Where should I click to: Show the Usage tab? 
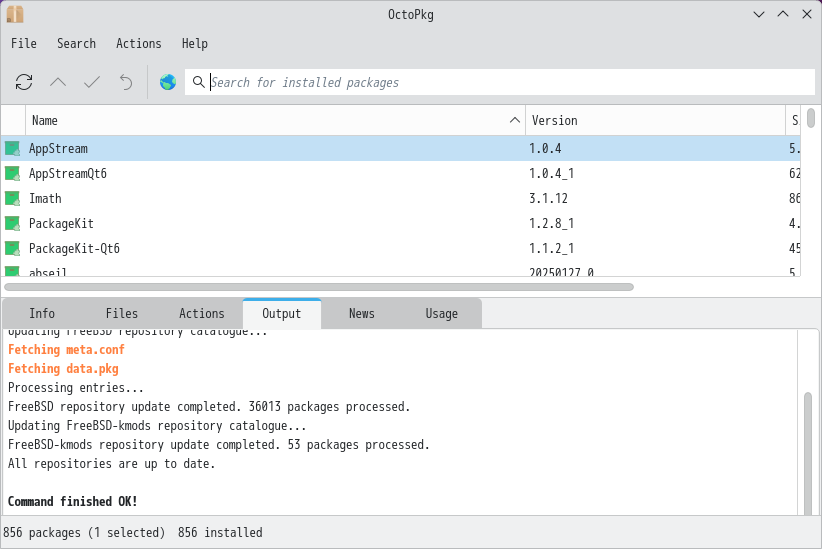point(441,313)
